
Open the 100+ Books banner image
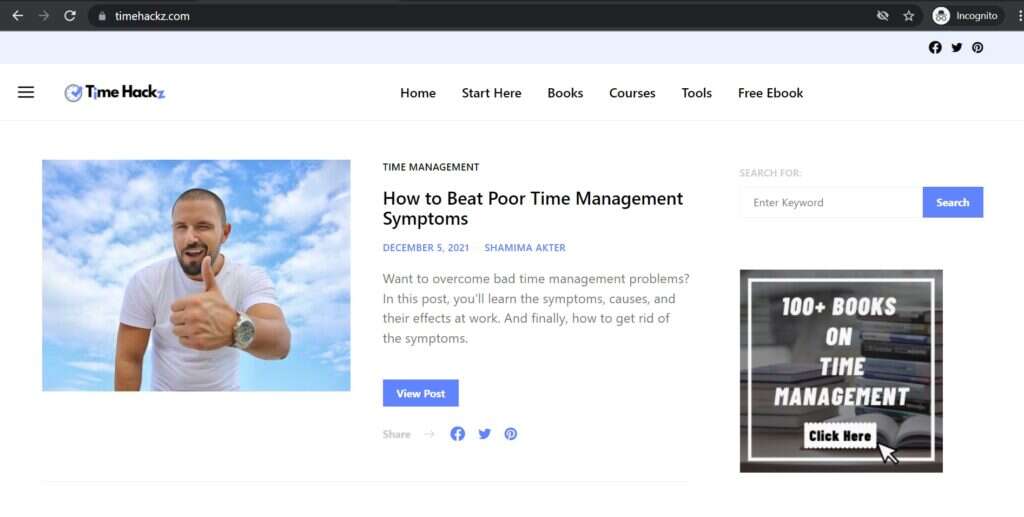click(840, 370)
